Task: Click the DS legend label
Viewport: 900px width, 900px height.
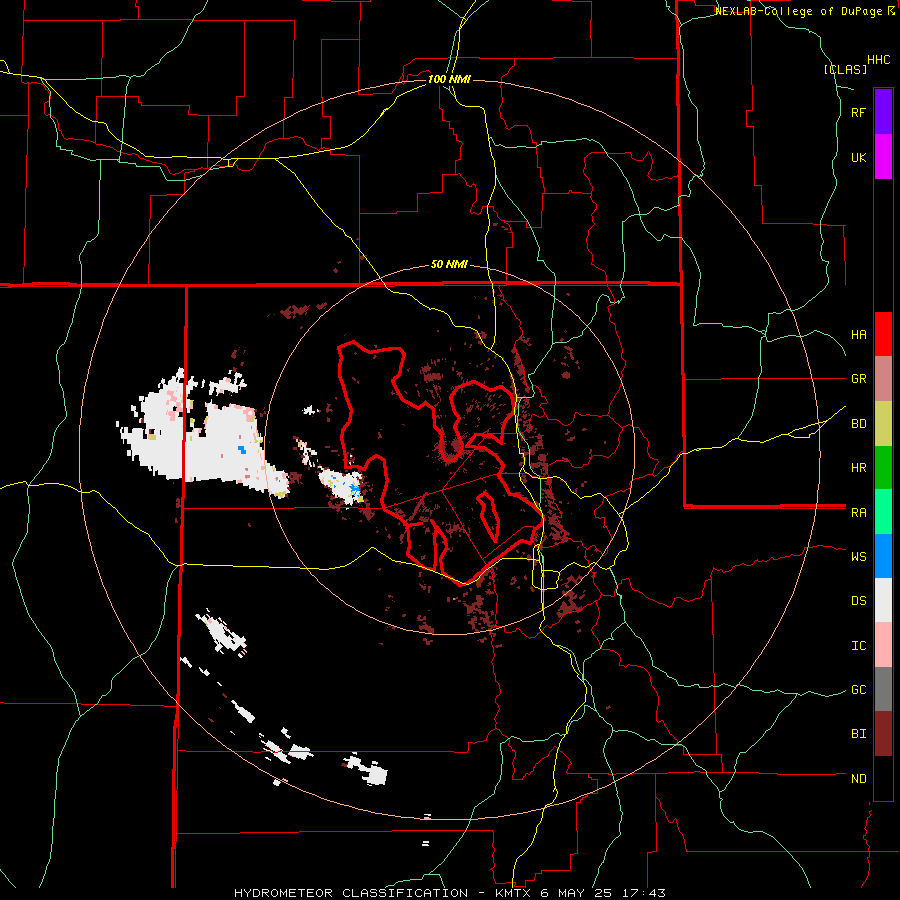Action: click(x=859, y=600)
